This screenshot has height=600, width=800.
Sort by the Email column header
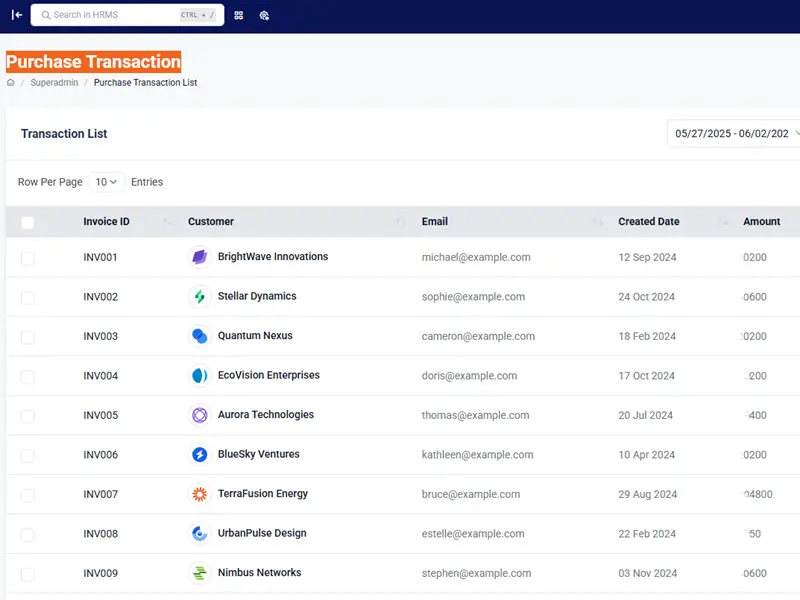[x=435, y=222]
